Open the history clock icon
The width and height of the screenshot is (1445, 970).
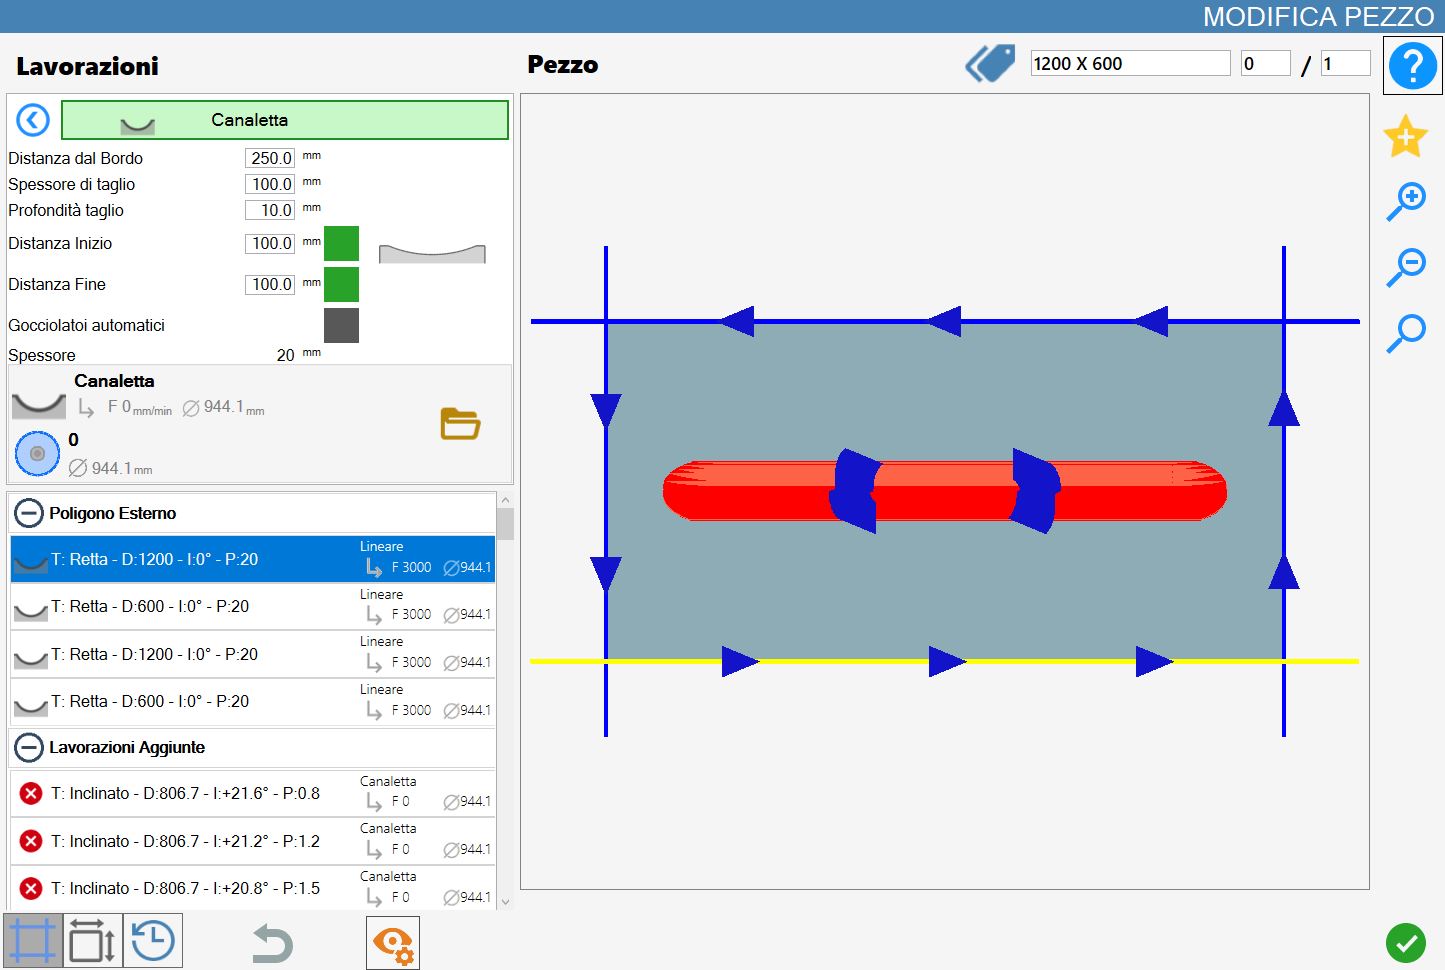tap(153, 941)
